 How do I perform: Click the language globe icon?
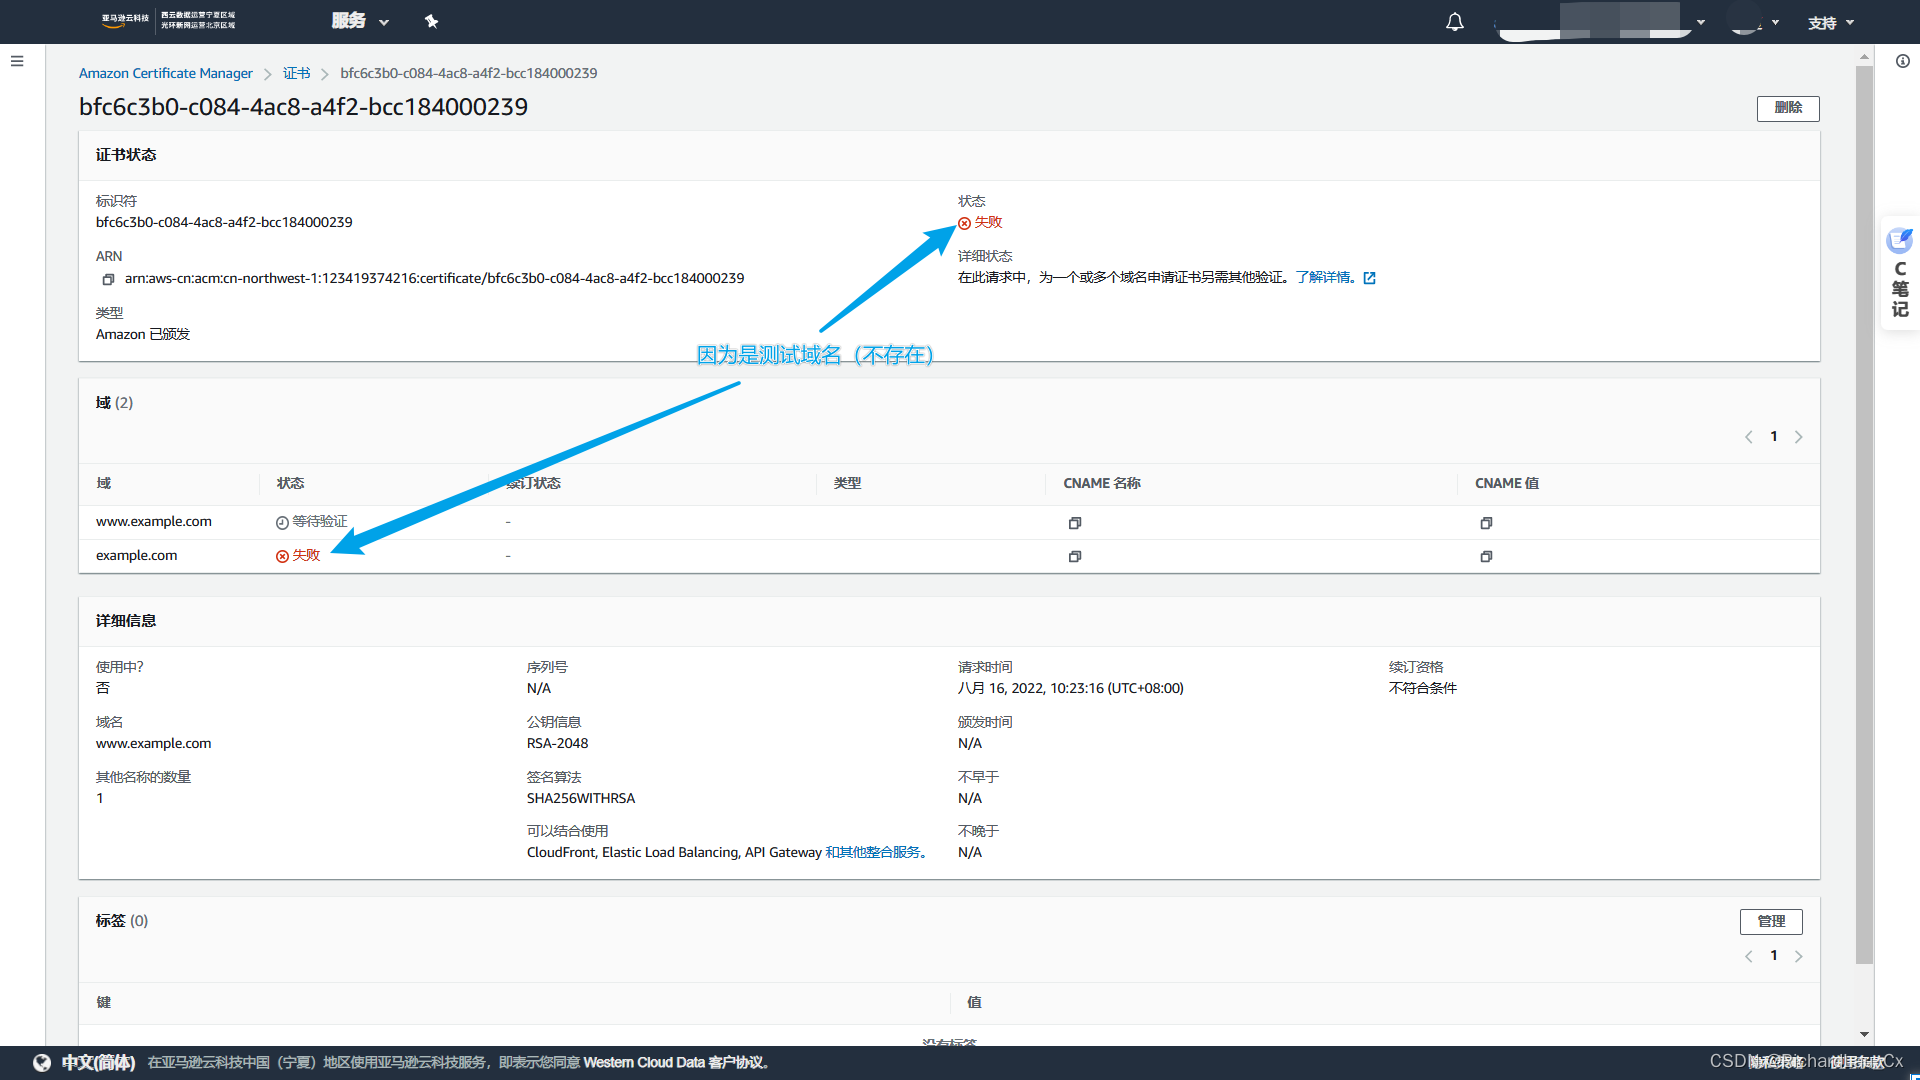pyautogui.click(x=42, y=1063)
